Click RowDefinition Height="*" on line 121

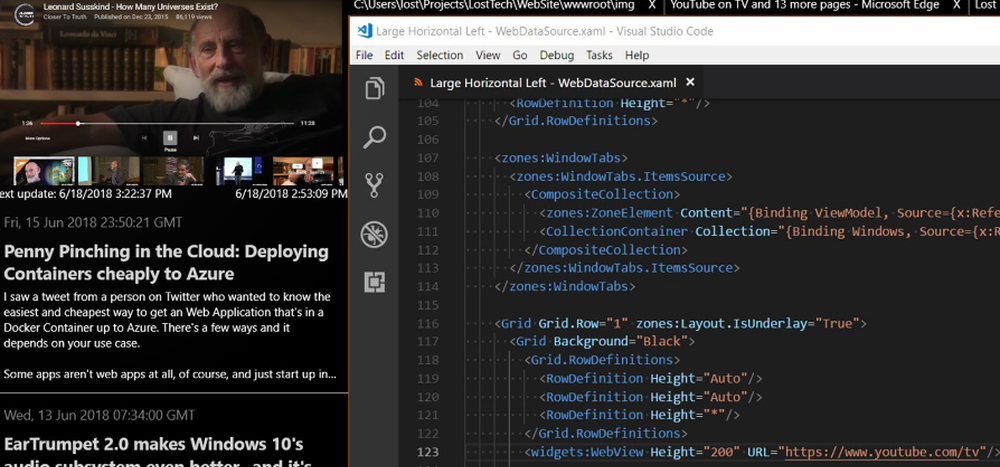639,415
